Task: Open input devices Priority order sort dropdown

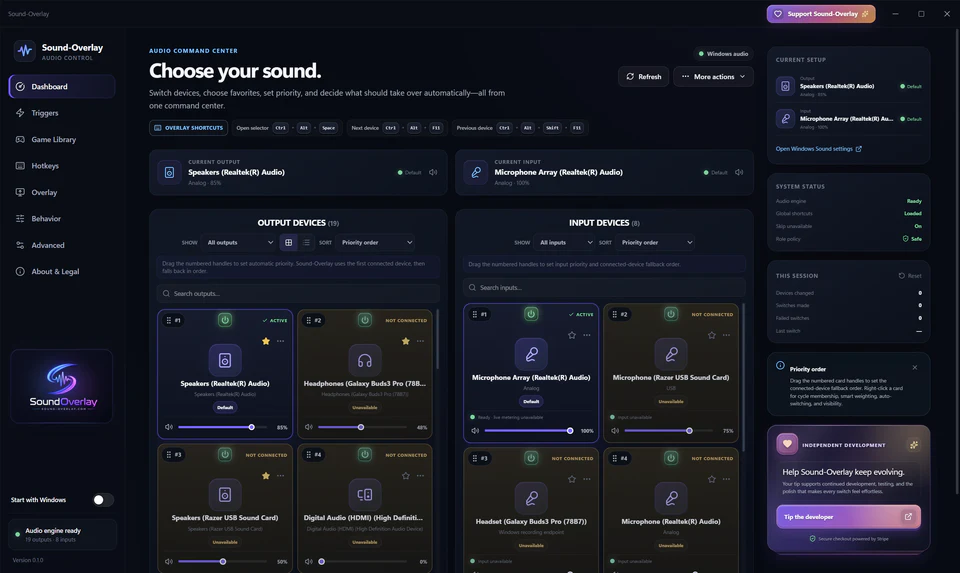Action: tap(656, 242)
